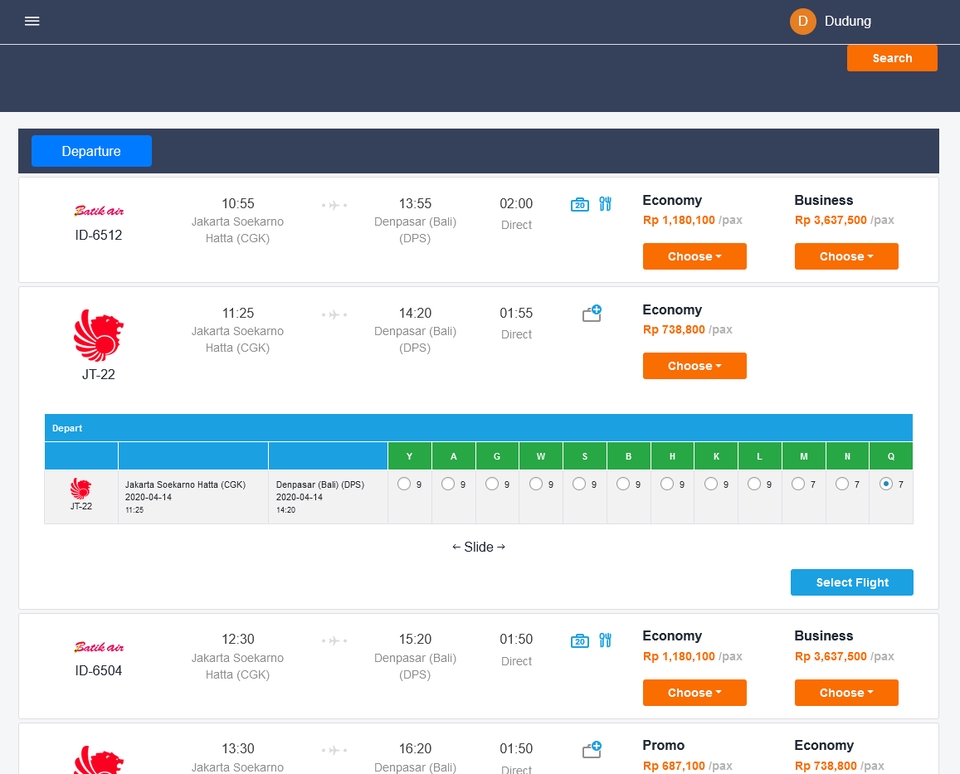Click add-baggage icon on flight JT-22
Image resolution: width=960 pixels, height=774 pixels.
click(x=592, y=314)
